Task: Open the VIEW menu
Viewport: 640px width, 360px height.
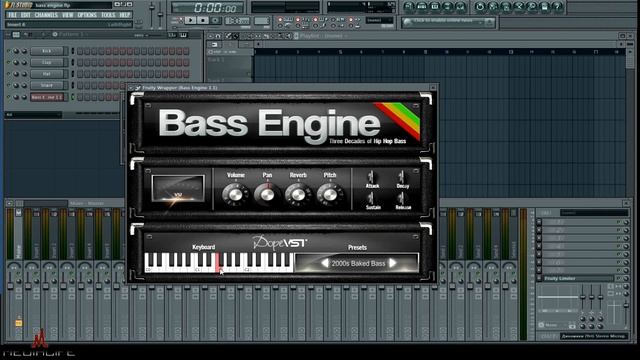Action: coord(68,15)
